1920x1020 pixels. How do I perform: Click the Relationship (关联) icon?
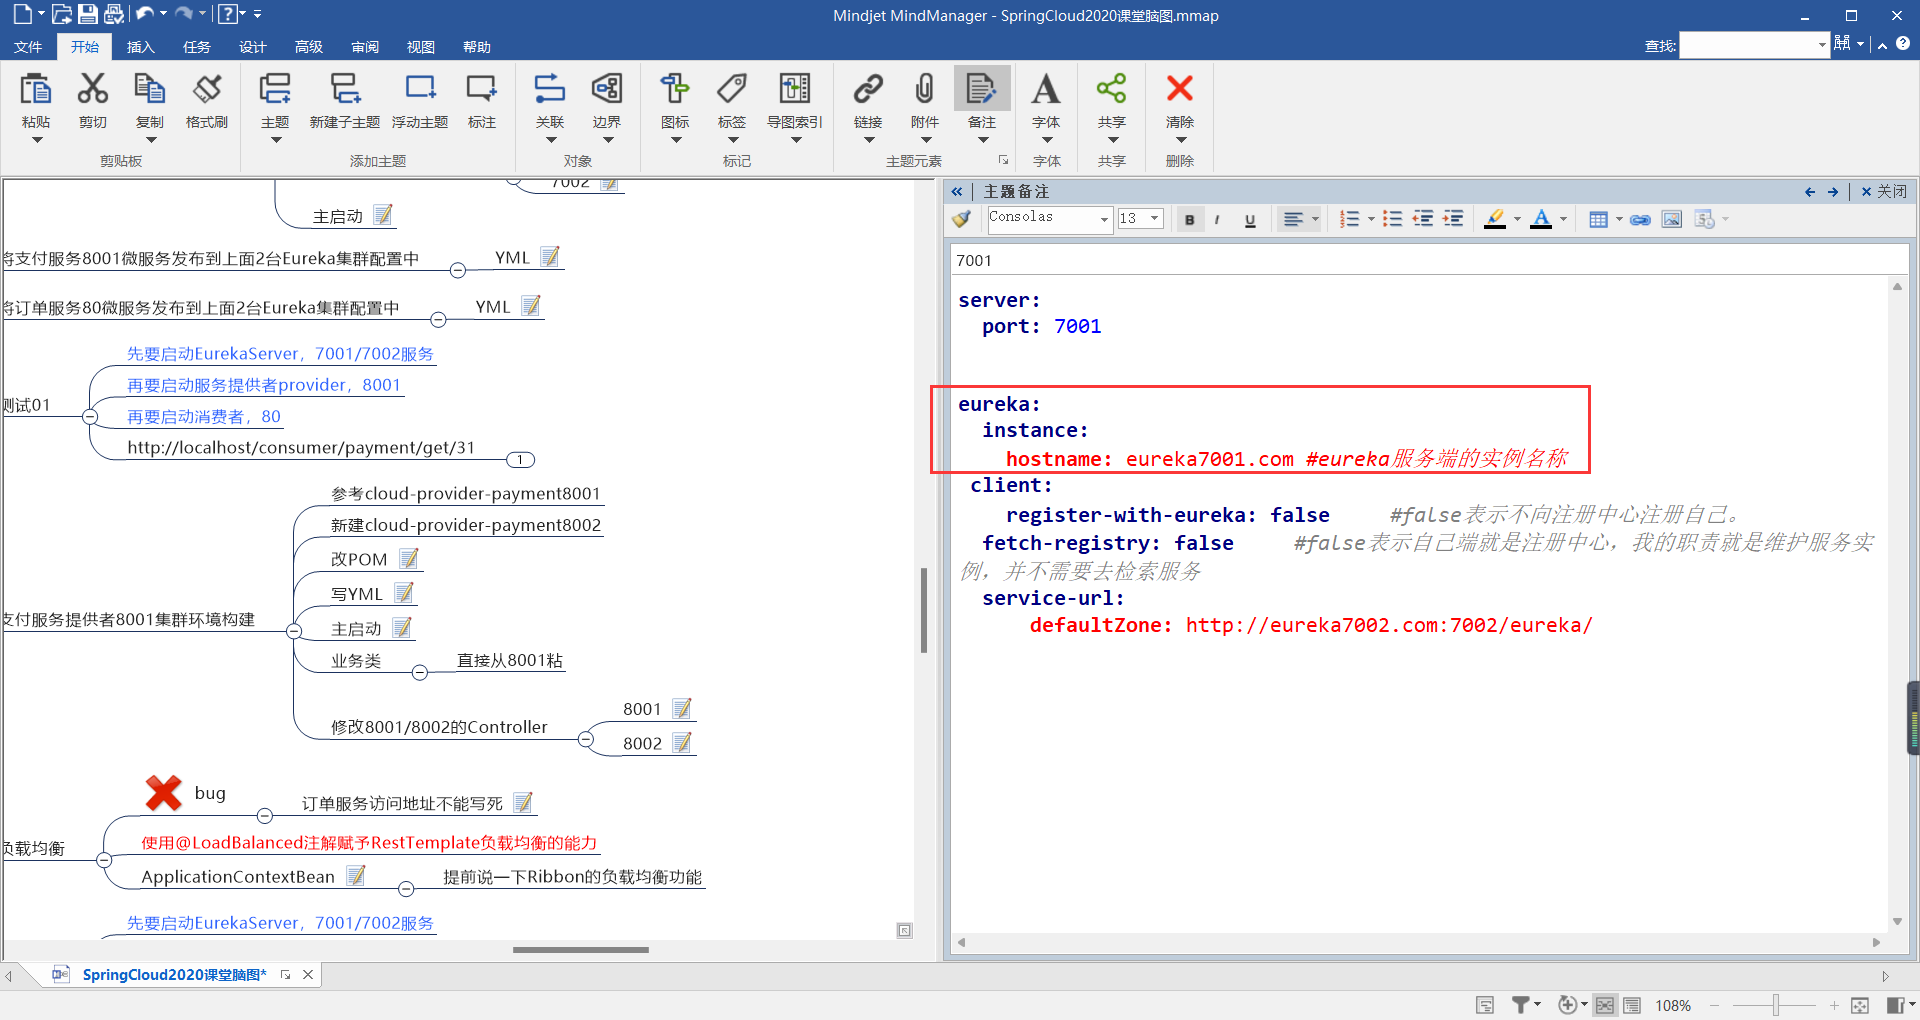click(x=550, y=90)
